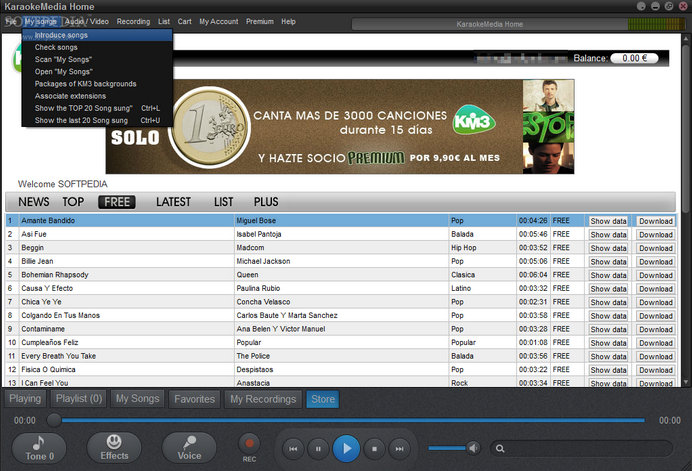Open the Voice microphone button
This screenshot has height=471, width=692.
[x=189, y=448]
